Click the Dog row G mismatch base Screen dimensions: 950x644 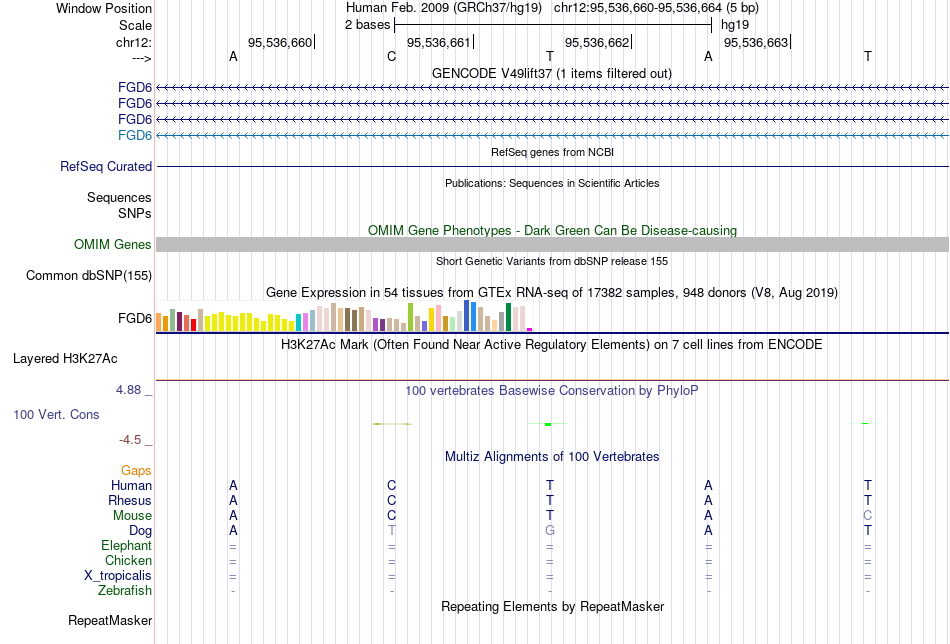pos(550,531)
